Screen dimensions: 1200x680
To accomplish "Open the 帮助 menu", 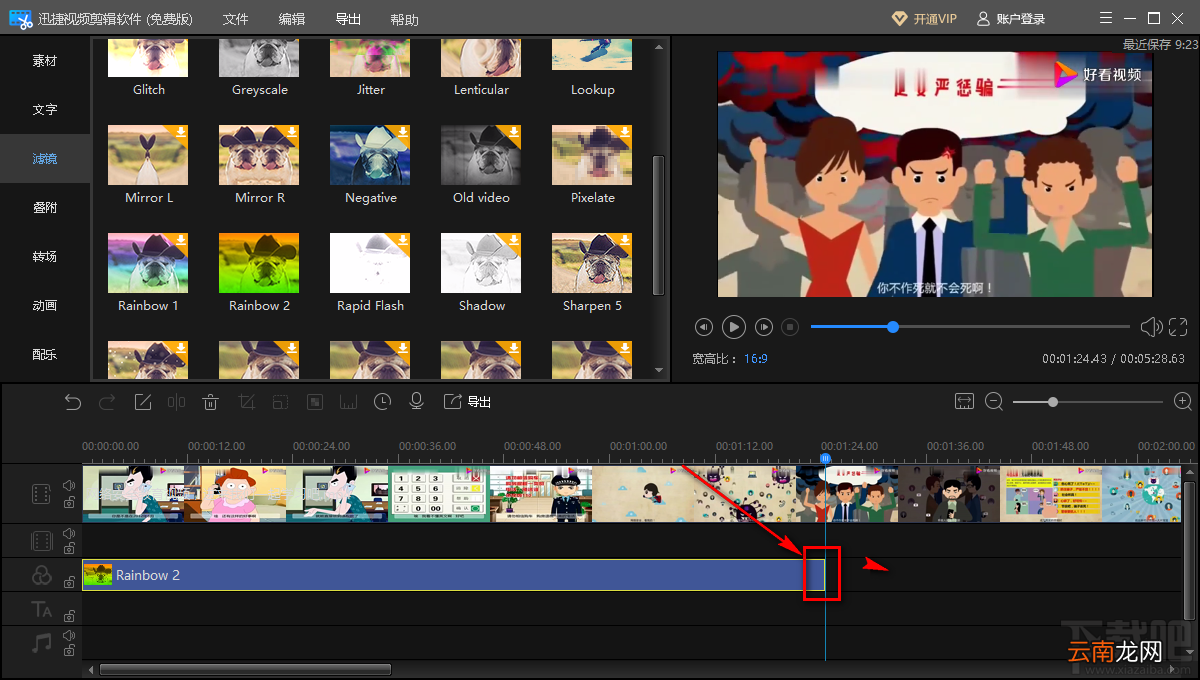I will pos(405,19).
